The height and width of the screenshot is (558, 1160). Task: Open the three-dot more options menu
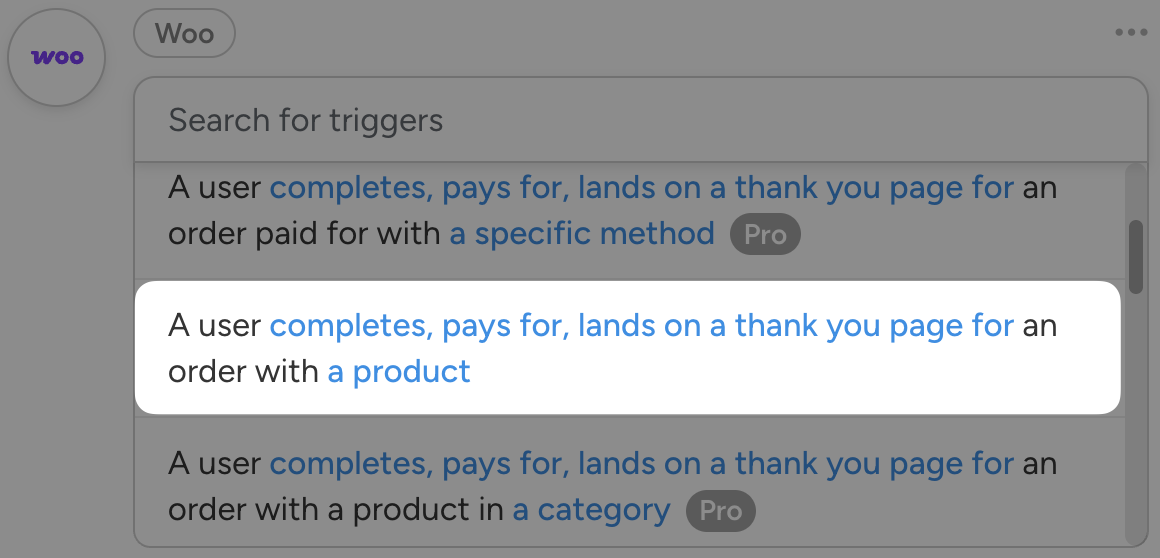tap(1131, 33)
